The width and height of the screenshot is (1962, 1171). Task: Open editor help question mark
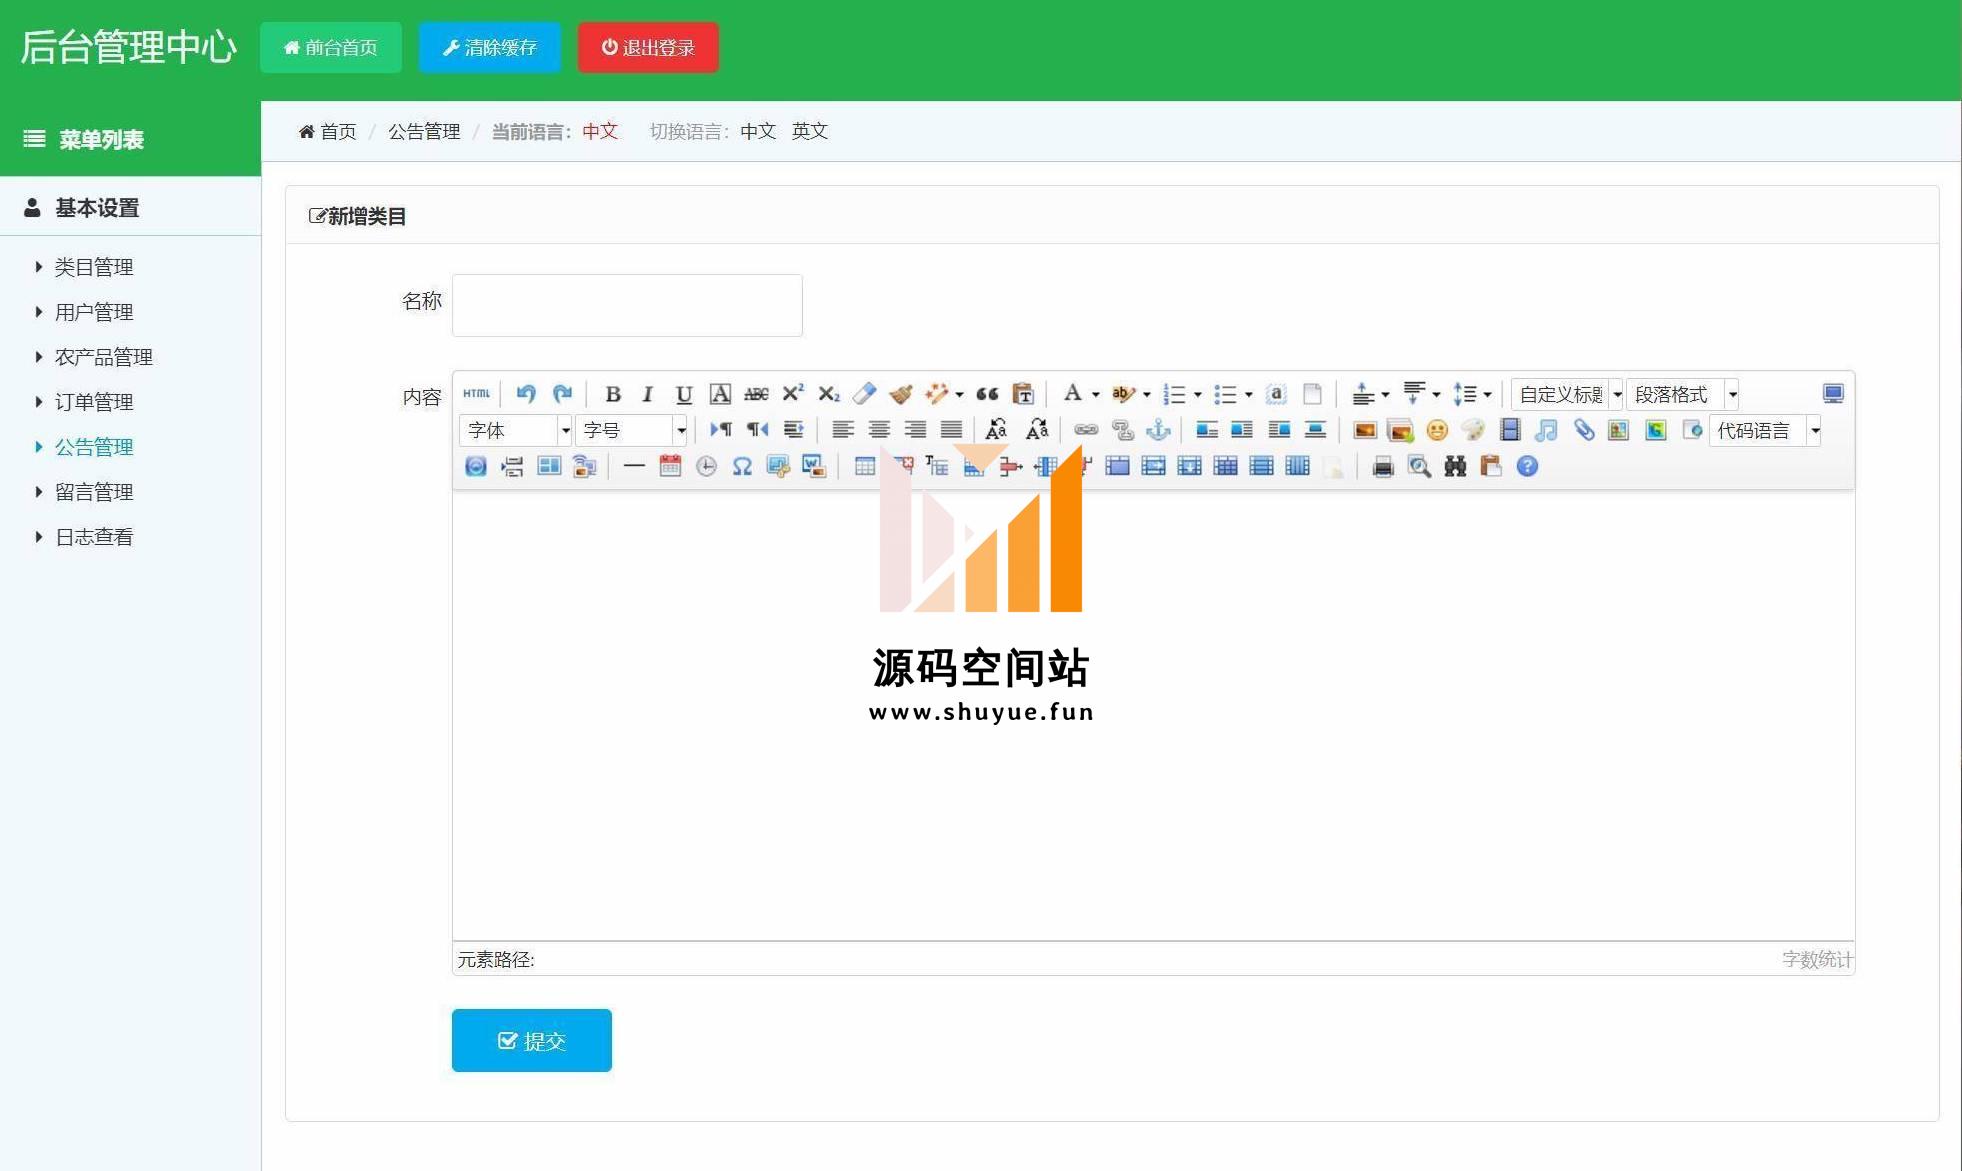point(1527,466)
